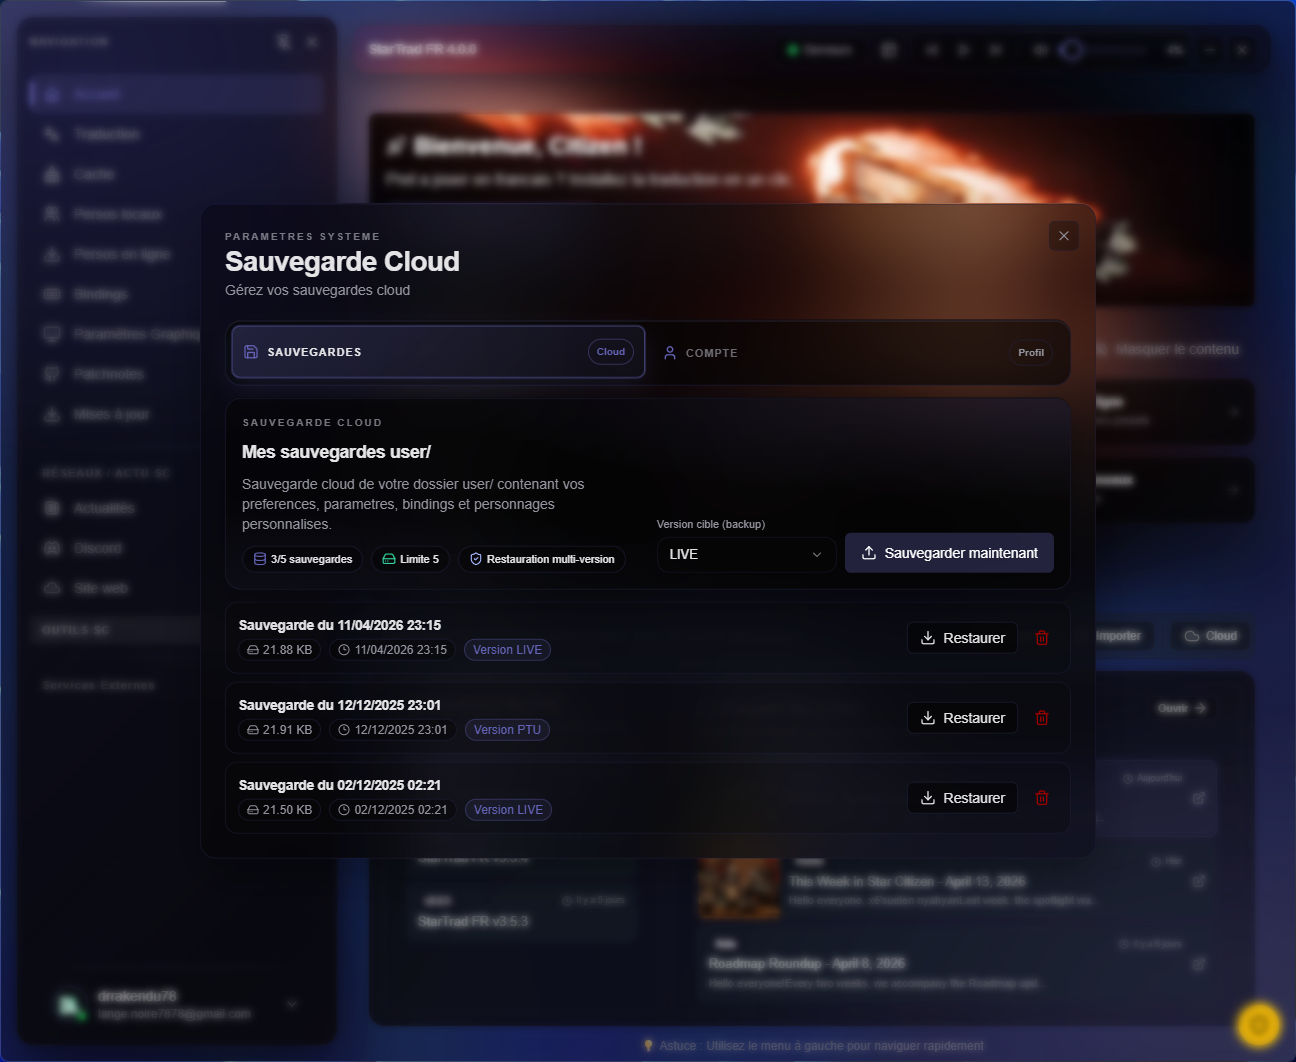The image size is (1296, 1062).
Task: Mute the volume in the title bar
Action: [1038, 49]
